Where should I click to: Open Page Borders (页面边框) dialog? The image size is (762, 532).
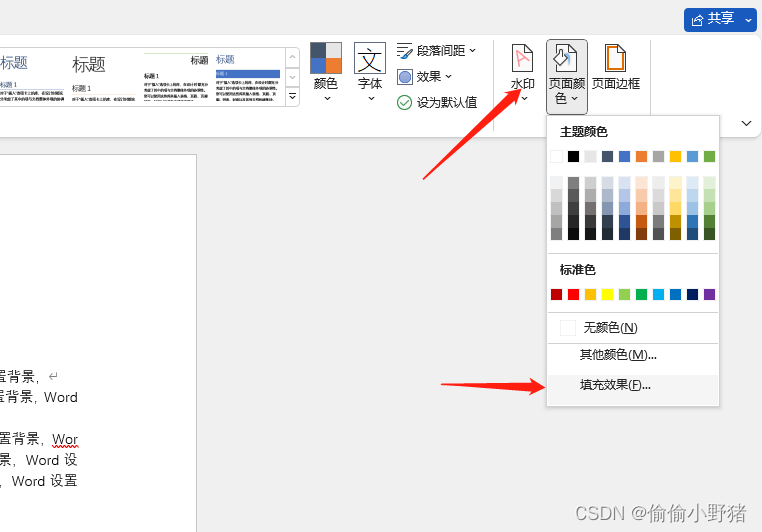(x=615, y=67)
